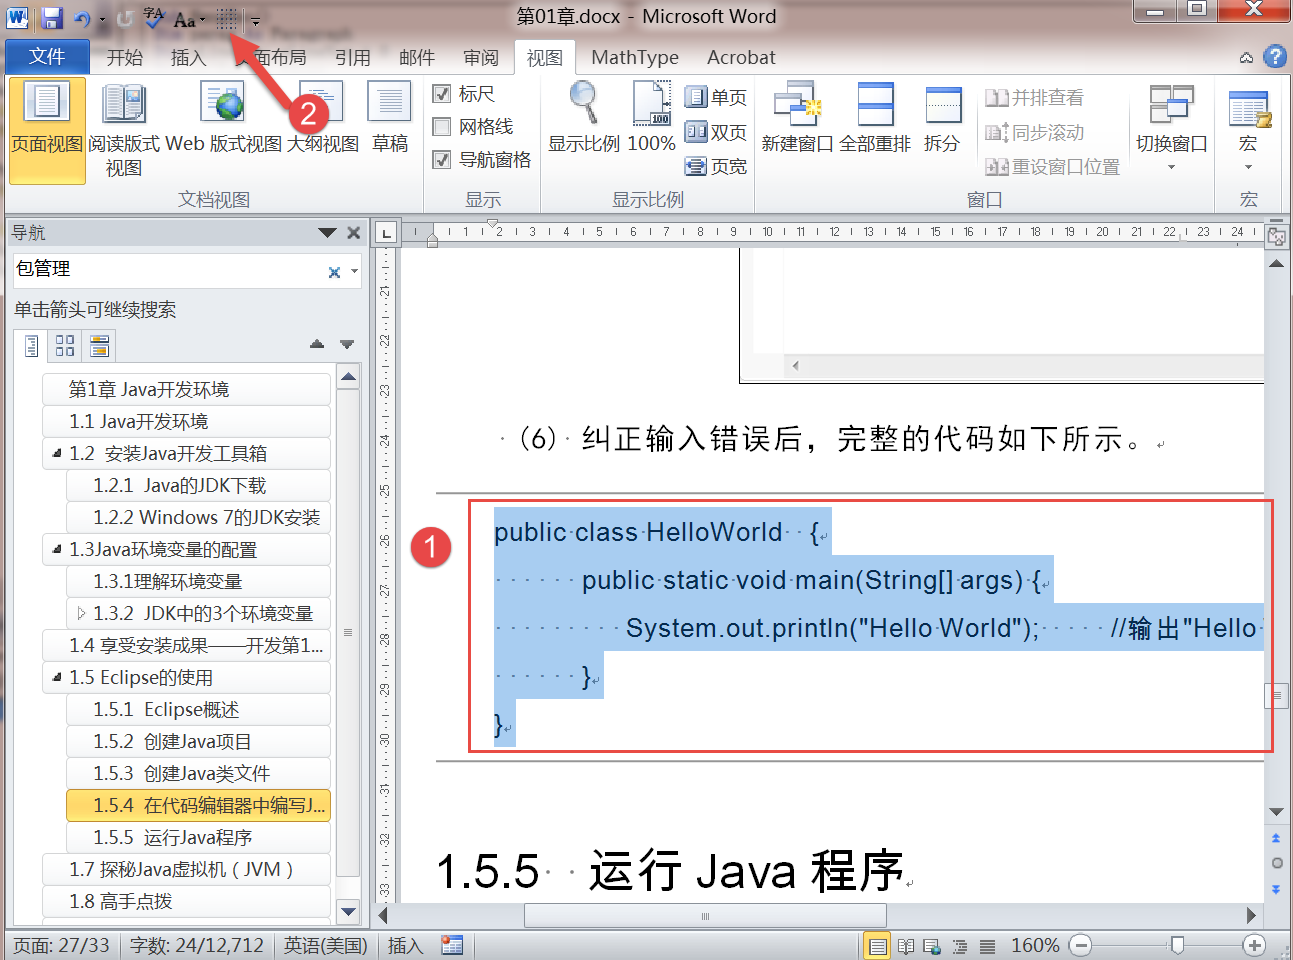Click 拆分 split window
The width and height of the screenshot is (1293, 960).
click(x=942, y=118)
